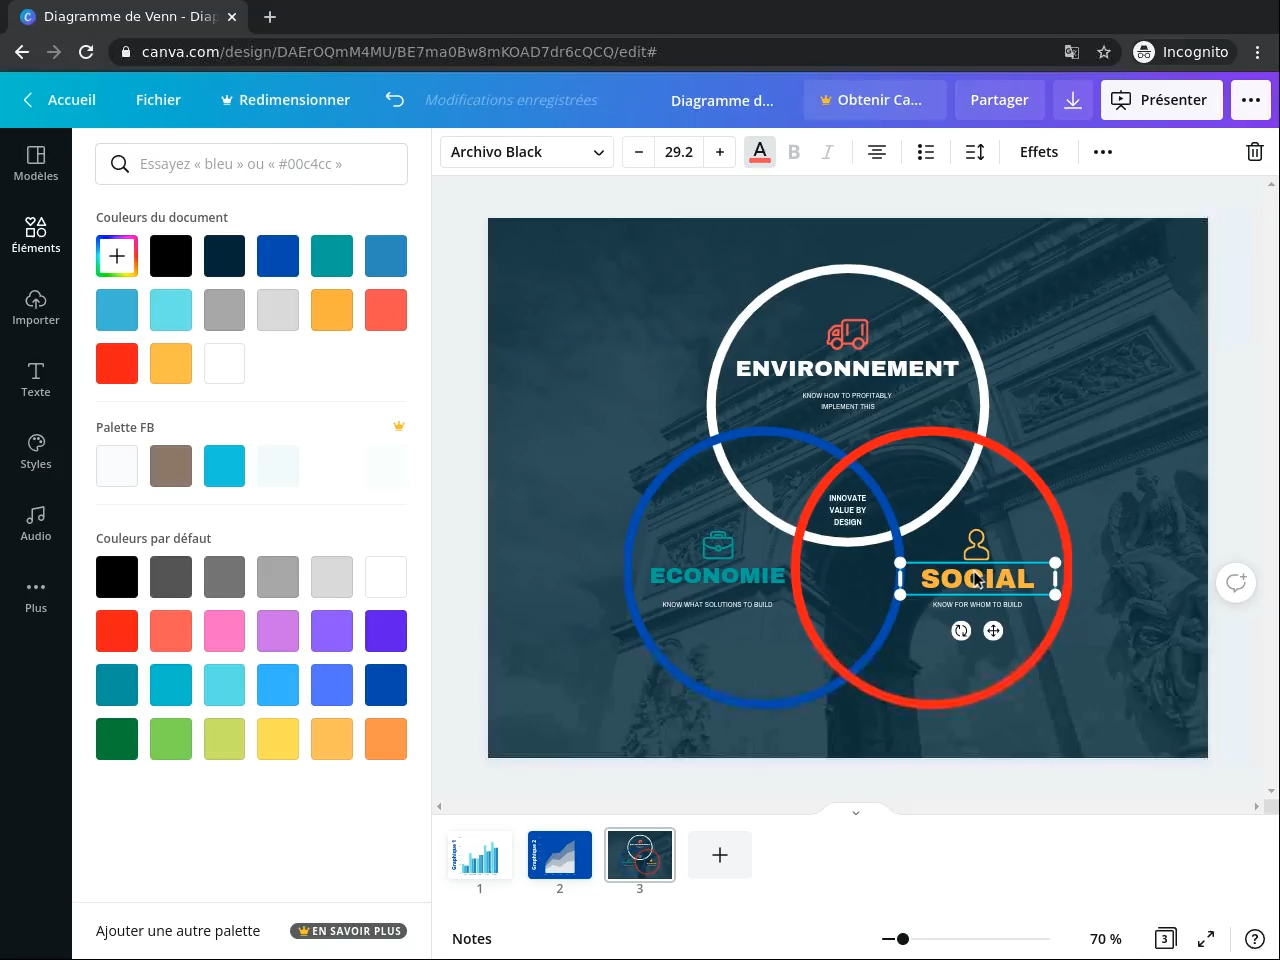The height and width of the screenshot is (960, 1280).
Task: Adjust the zoom slider handle
Action: click(x=903, y=939)
